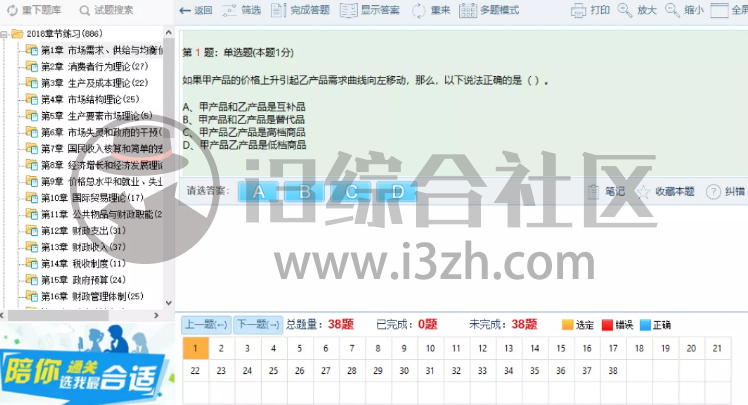The height and width of the screenshot is (405, 748).
Task: Show answers with 显示答案
Action: pyautogui.click(x=370, y=10)
